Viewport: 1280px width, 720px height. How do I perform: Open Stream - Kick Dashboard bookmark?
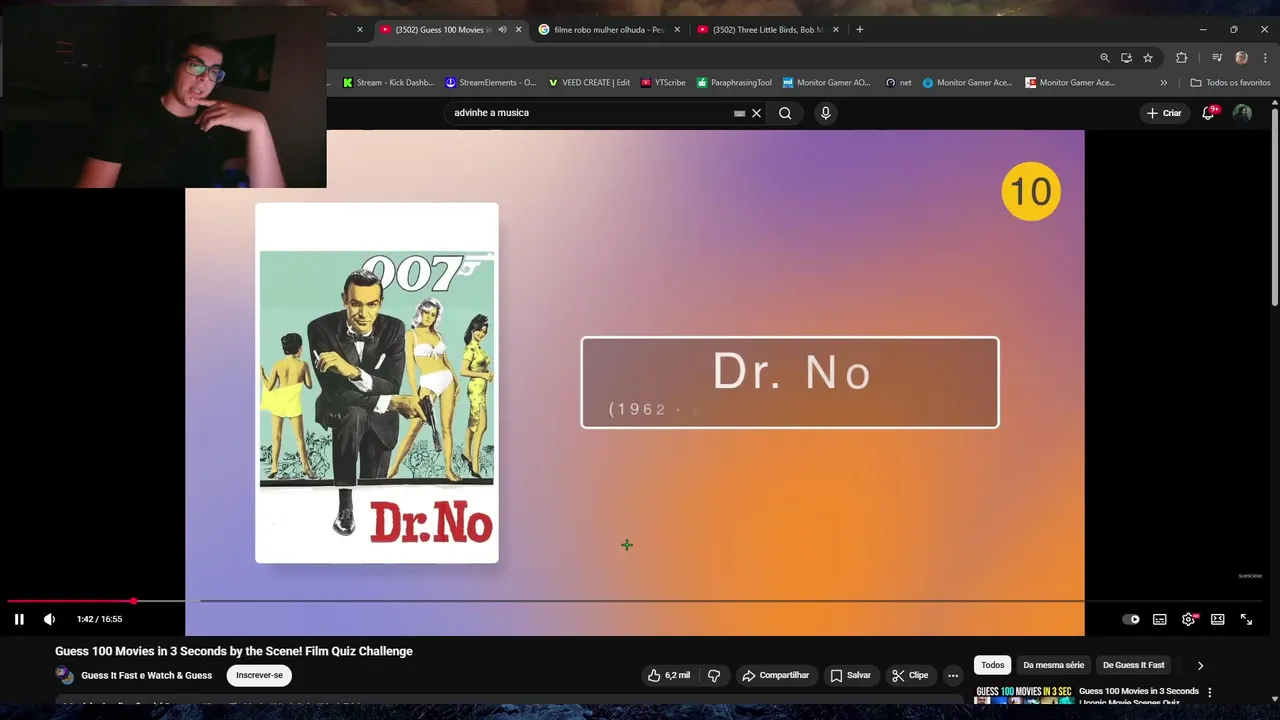click(388, 83)
